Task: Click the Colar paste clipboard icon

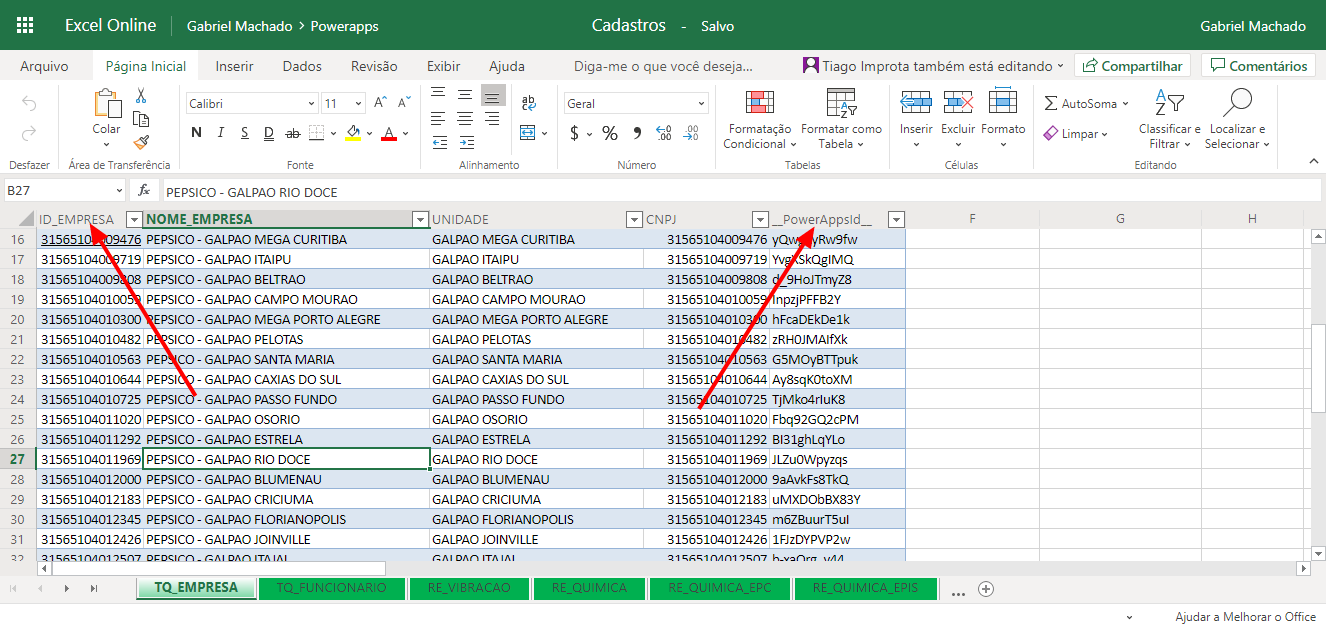Action: pyautogui.click(x=107, y=104)
